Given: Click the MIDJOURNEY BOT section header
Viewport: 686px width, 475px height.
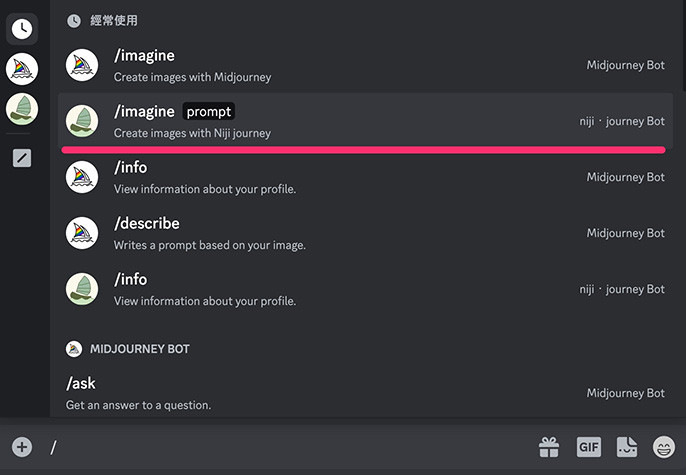Looking at the screenshot, I should click(x=139, y=349).
